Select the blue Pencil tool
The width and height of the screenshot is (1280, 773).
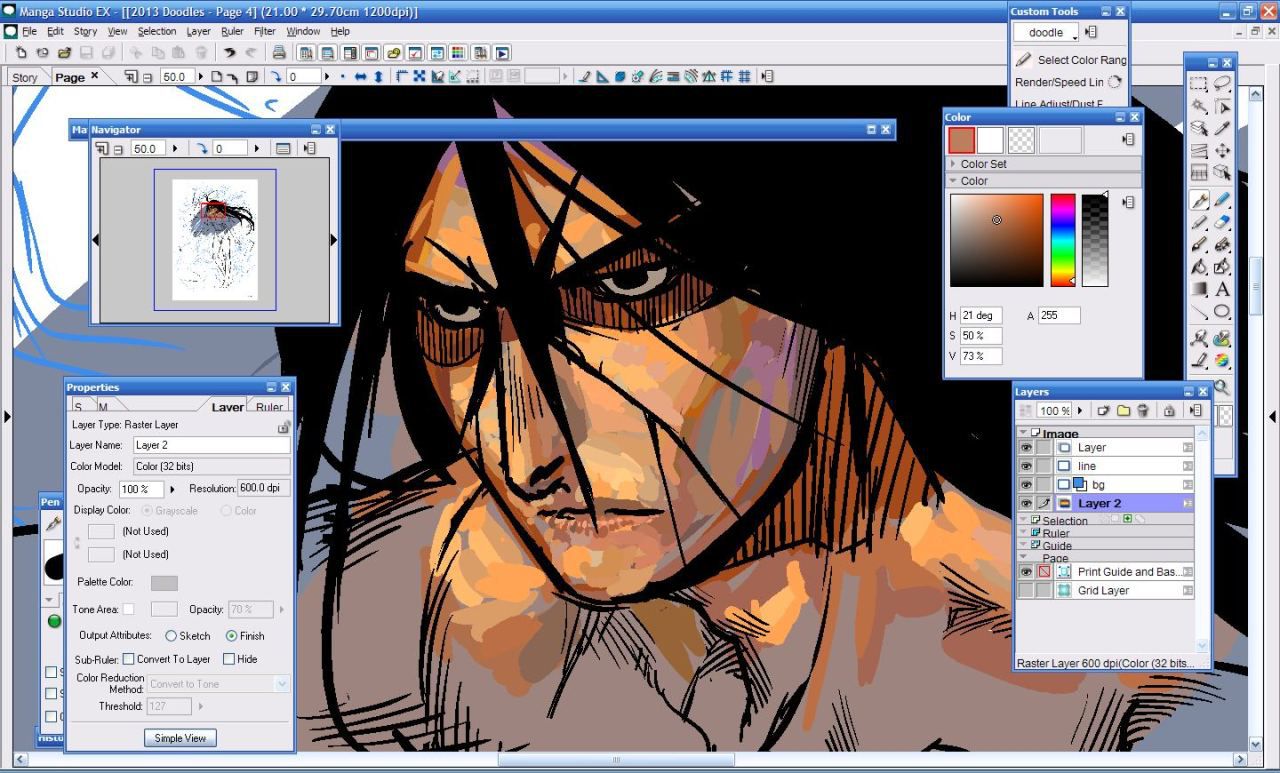tap(1222, 198)
